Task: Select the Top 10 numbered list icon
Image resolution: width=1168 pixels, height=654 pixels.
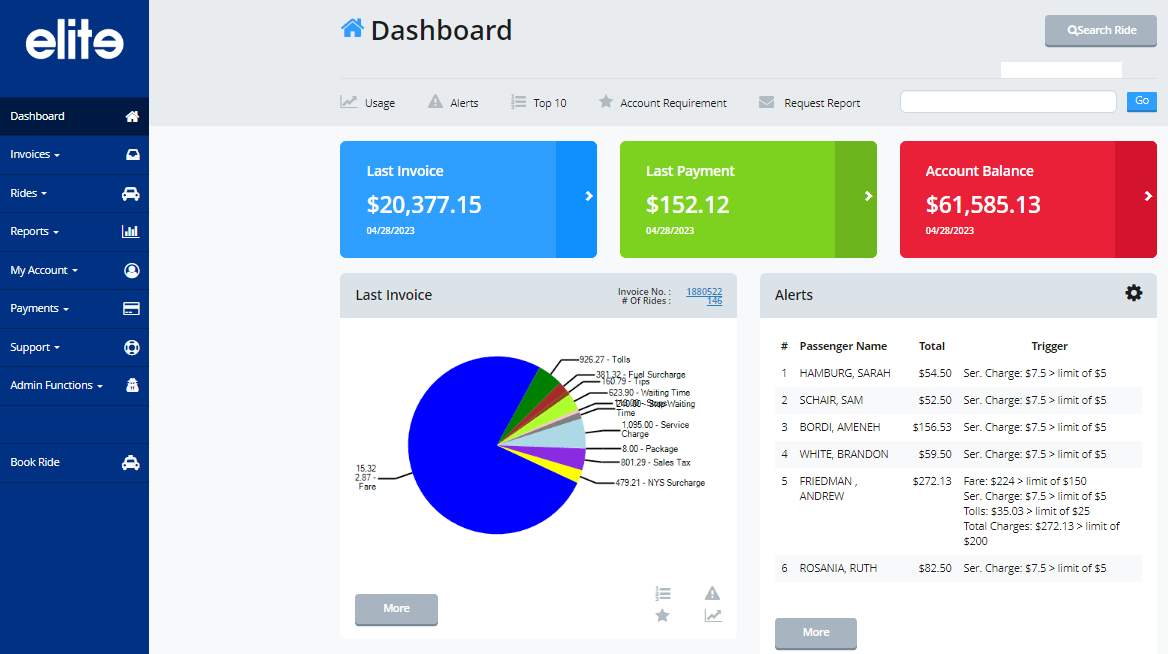Action: pyautogui.click(x=517, y=101)
